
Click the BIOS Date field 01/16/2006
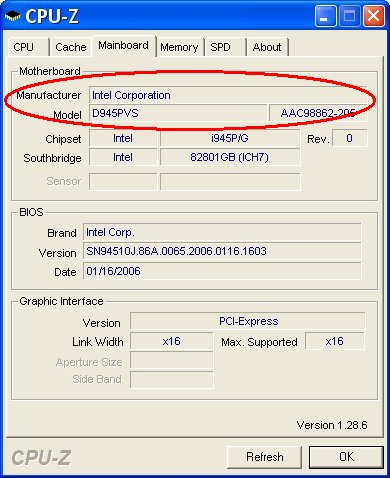(x=222, y=271)
